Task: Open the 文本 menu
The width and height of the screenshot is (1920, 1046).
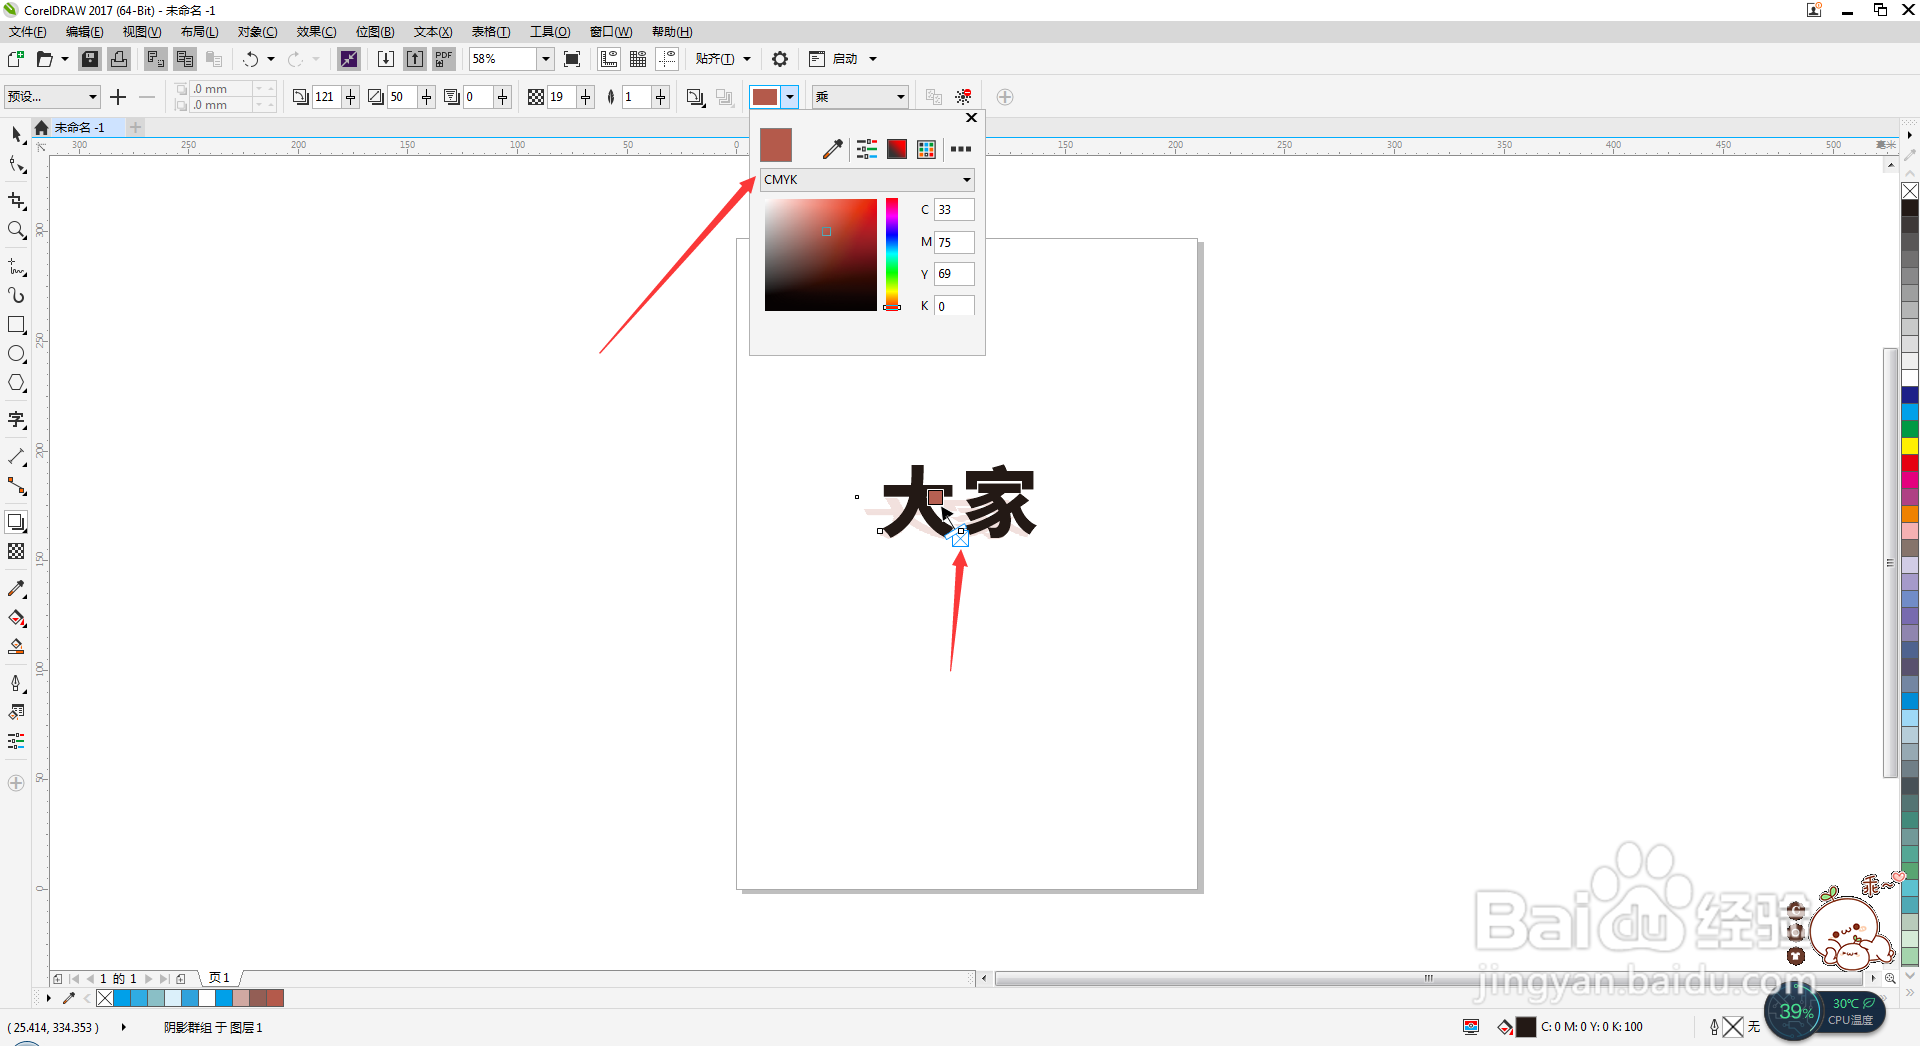Action: coord(433,32)
